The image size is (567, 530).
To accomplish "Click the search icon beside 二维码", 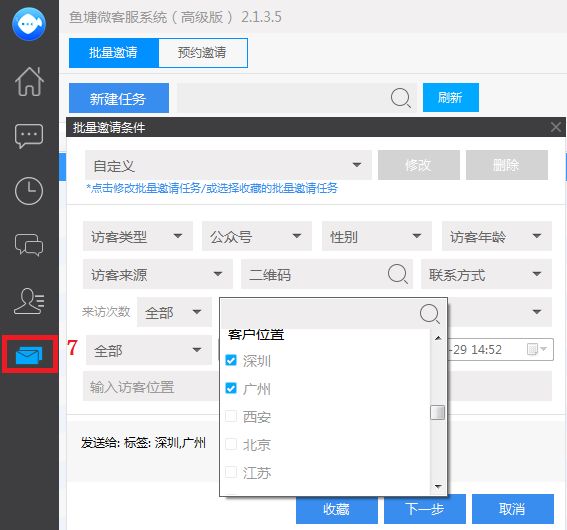I will (x=398, y=274).
